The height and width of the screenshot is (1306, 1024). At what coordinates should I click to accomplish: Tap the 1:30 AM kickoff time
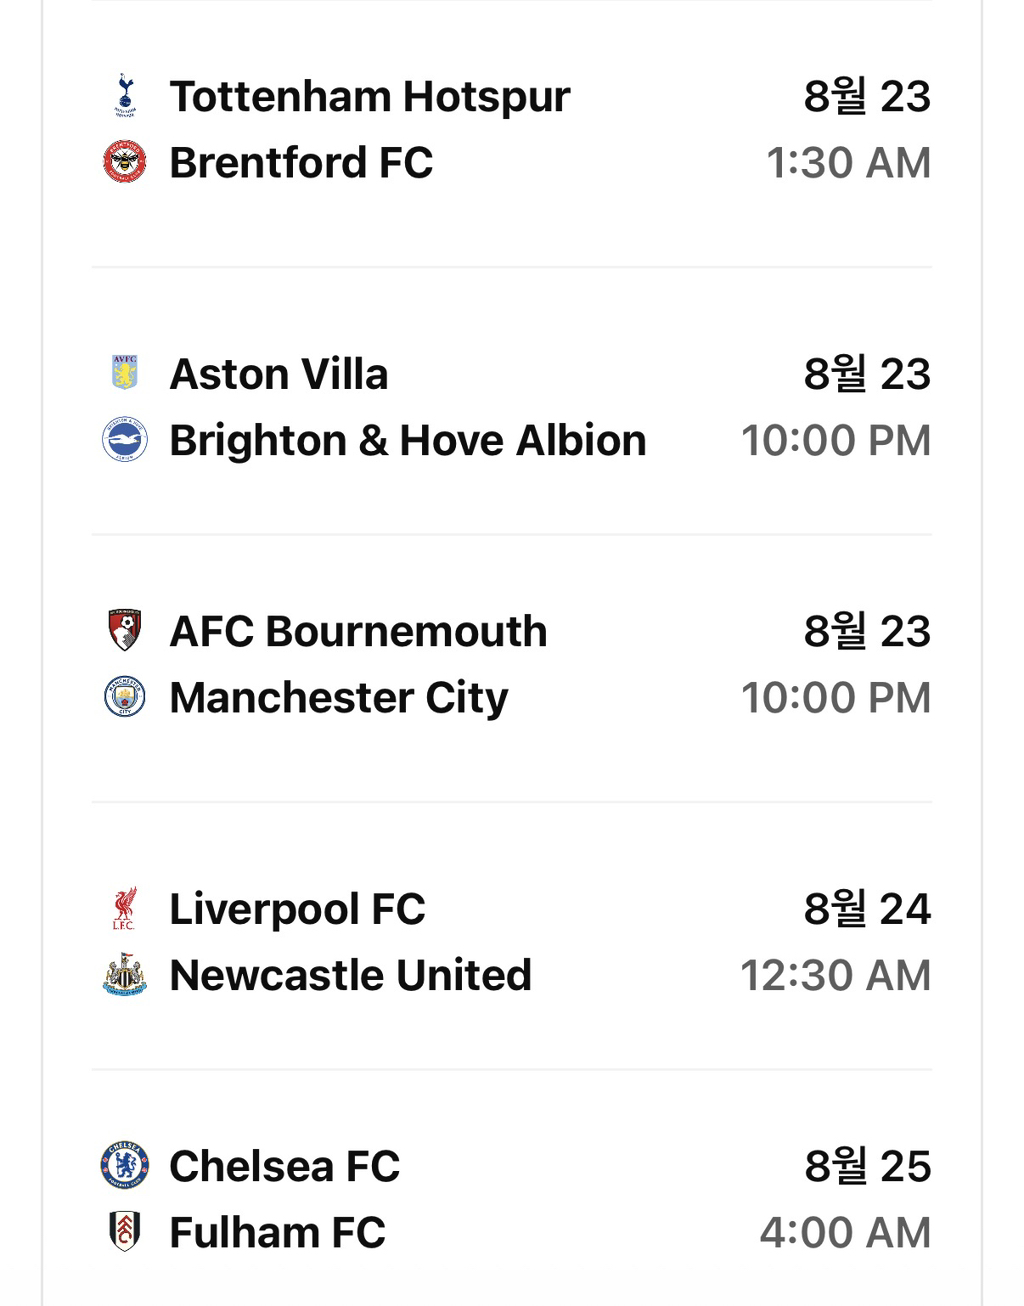[x=848, y=163]
